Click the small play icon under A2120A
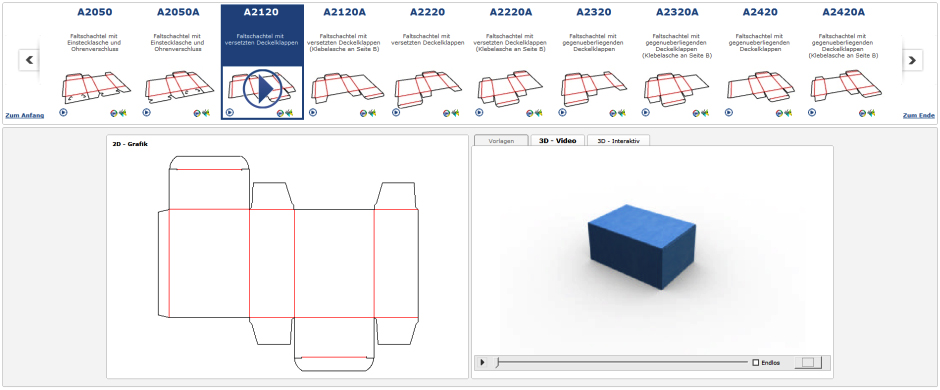The width and height of the screenshot is (940, 390). (313, 112)
